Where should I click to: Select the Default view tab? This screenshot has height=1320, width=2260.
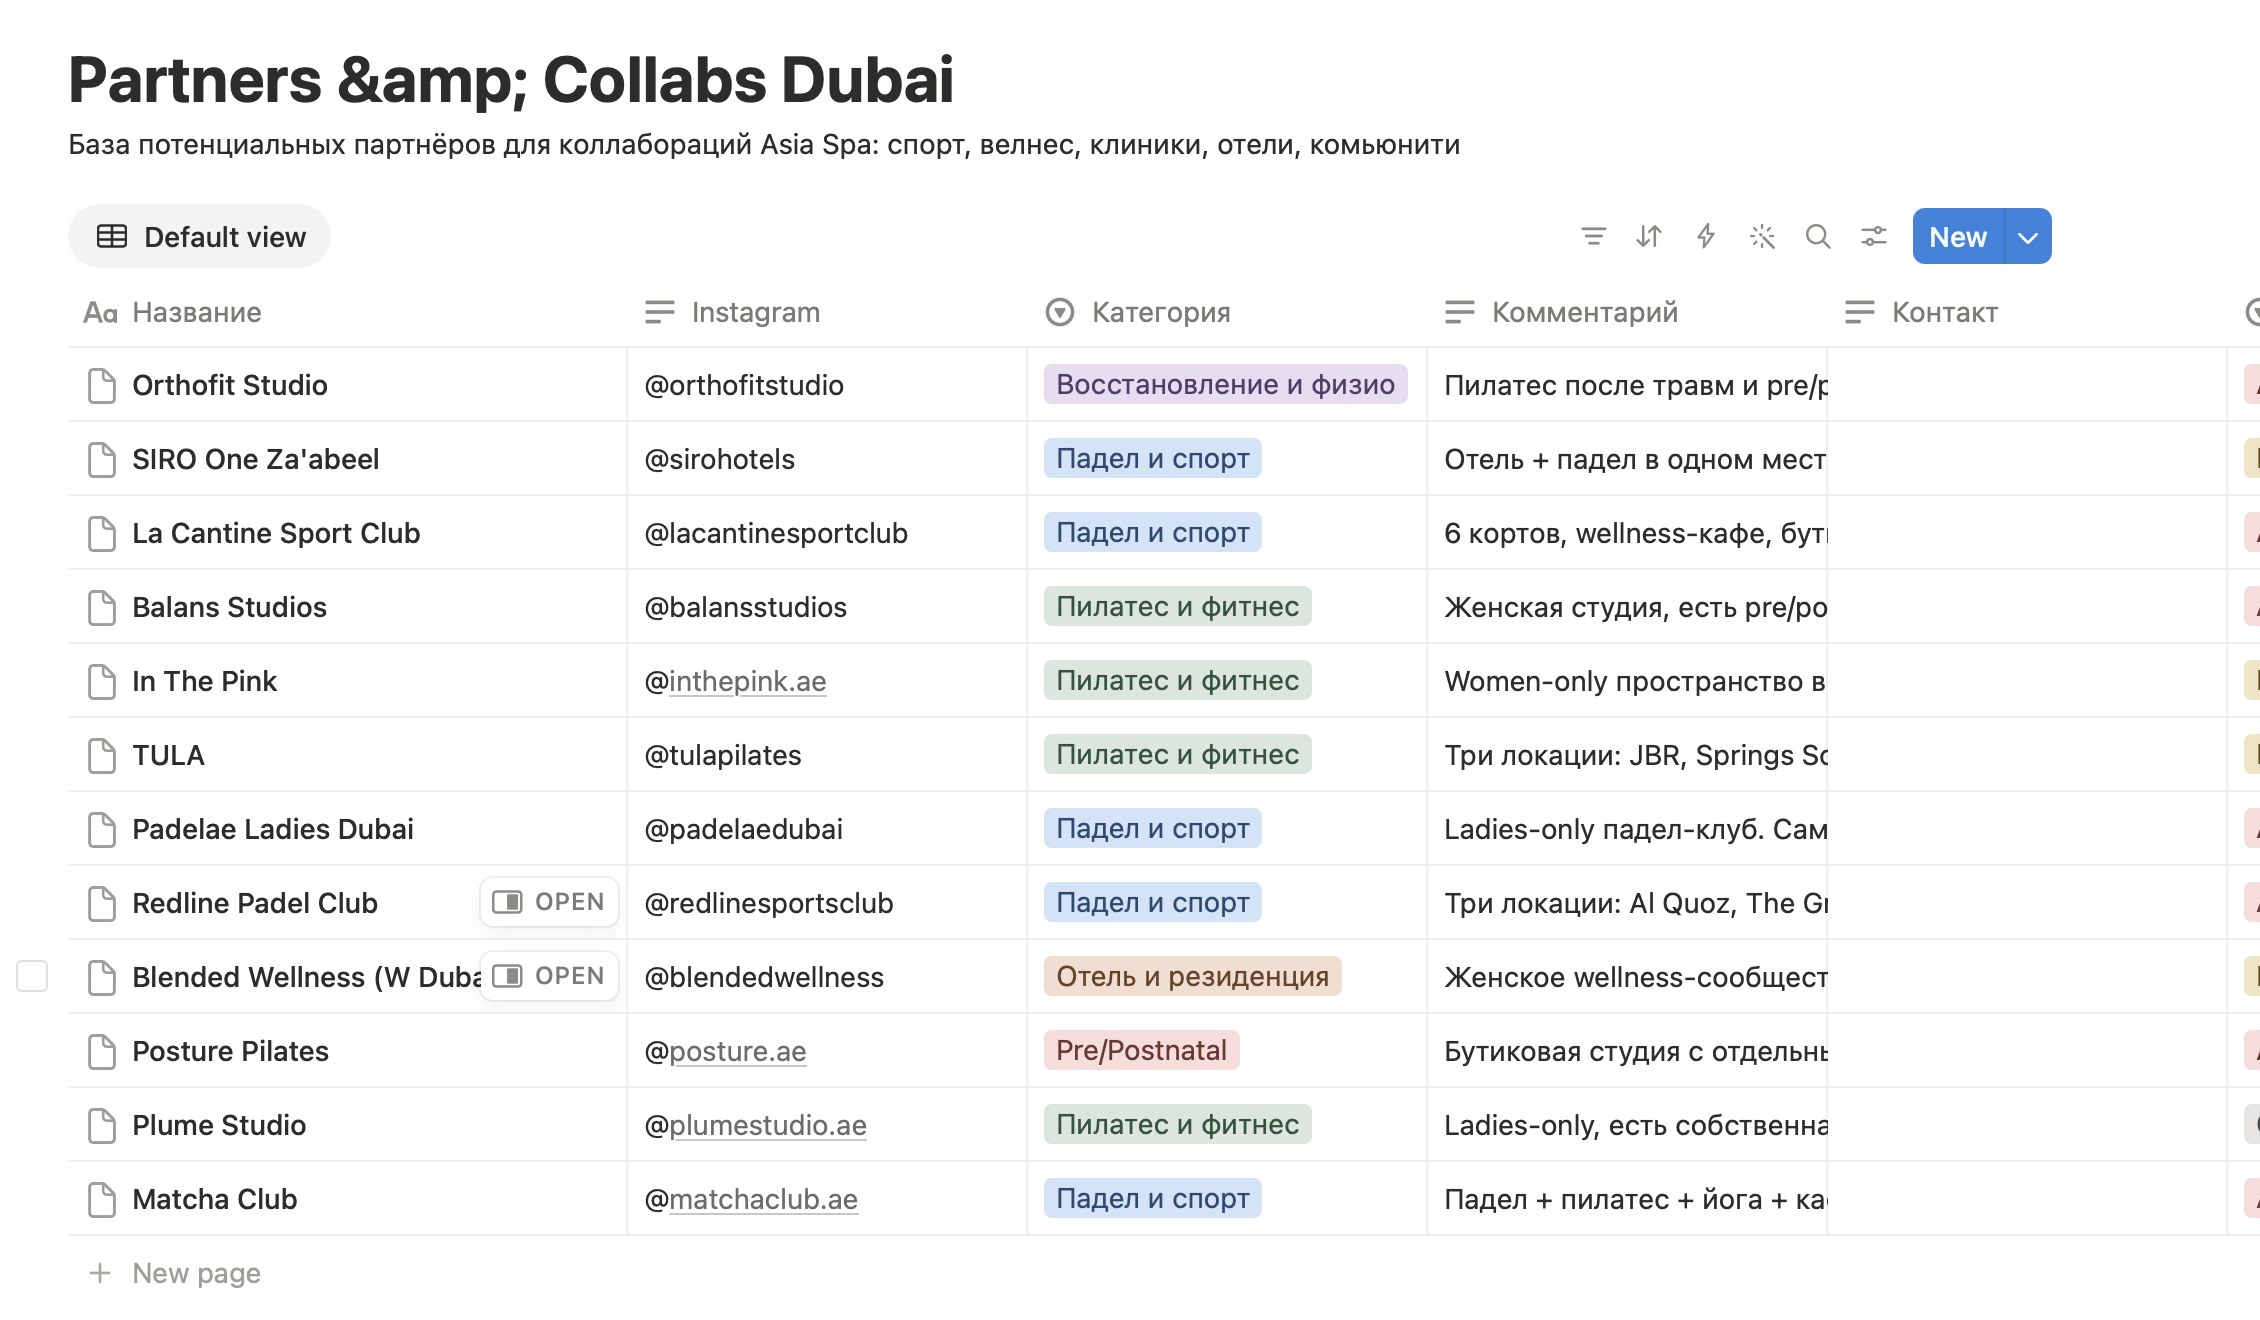pos(199,237)
